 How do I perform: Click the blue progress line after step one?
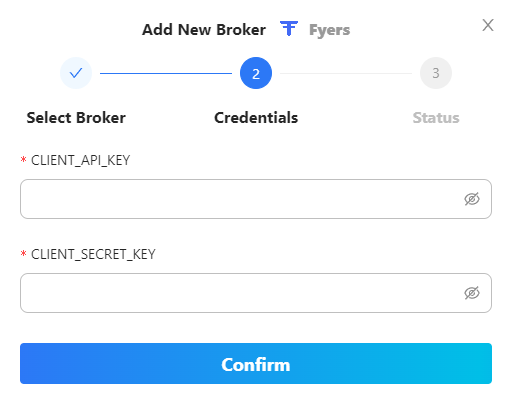[166, 73]
